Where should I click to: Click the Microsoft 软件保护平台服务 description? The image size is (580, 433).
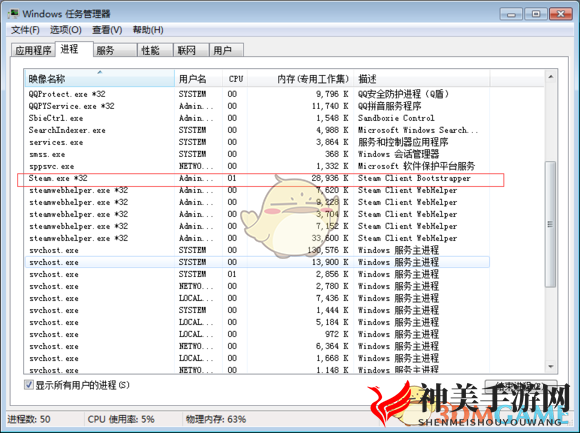(416, 166)
